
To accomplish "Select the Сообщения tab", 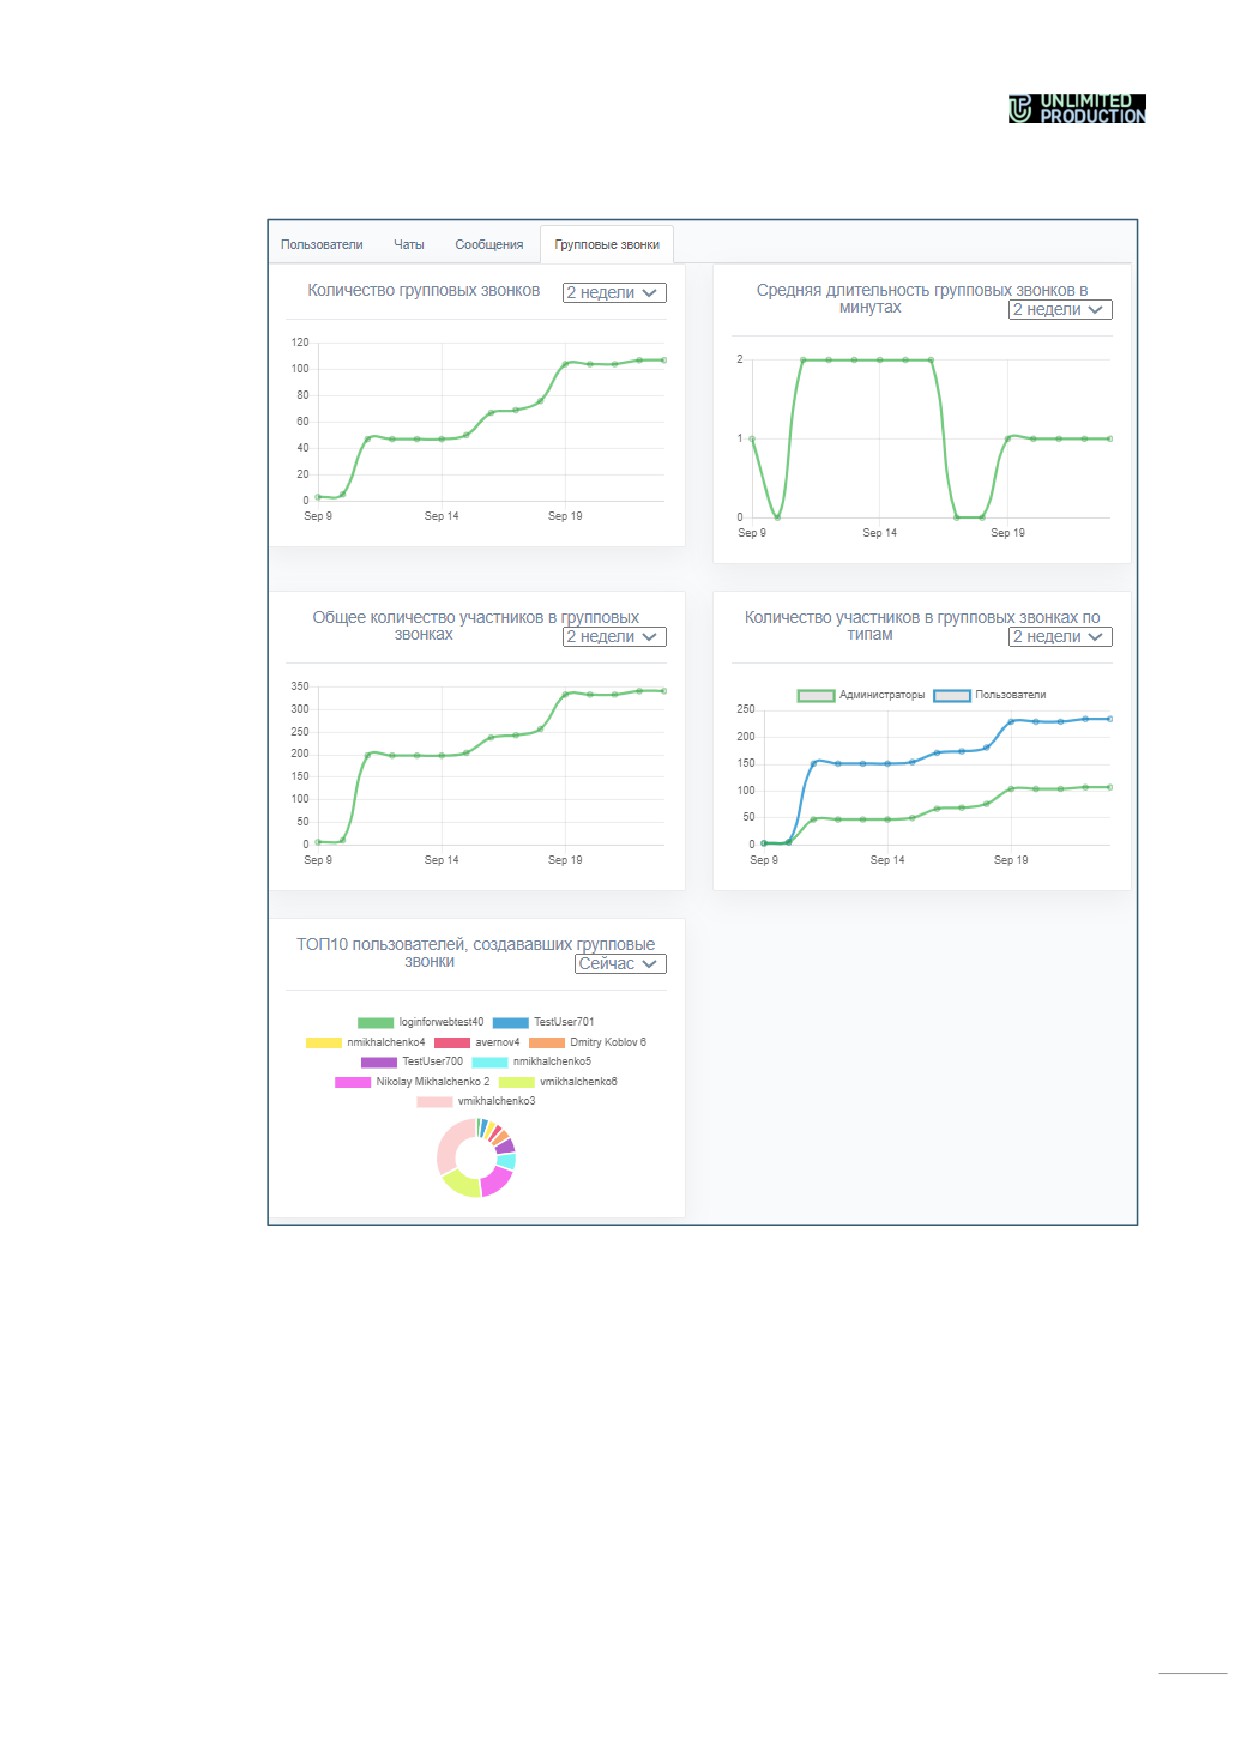I will click(x=489, y=245).
